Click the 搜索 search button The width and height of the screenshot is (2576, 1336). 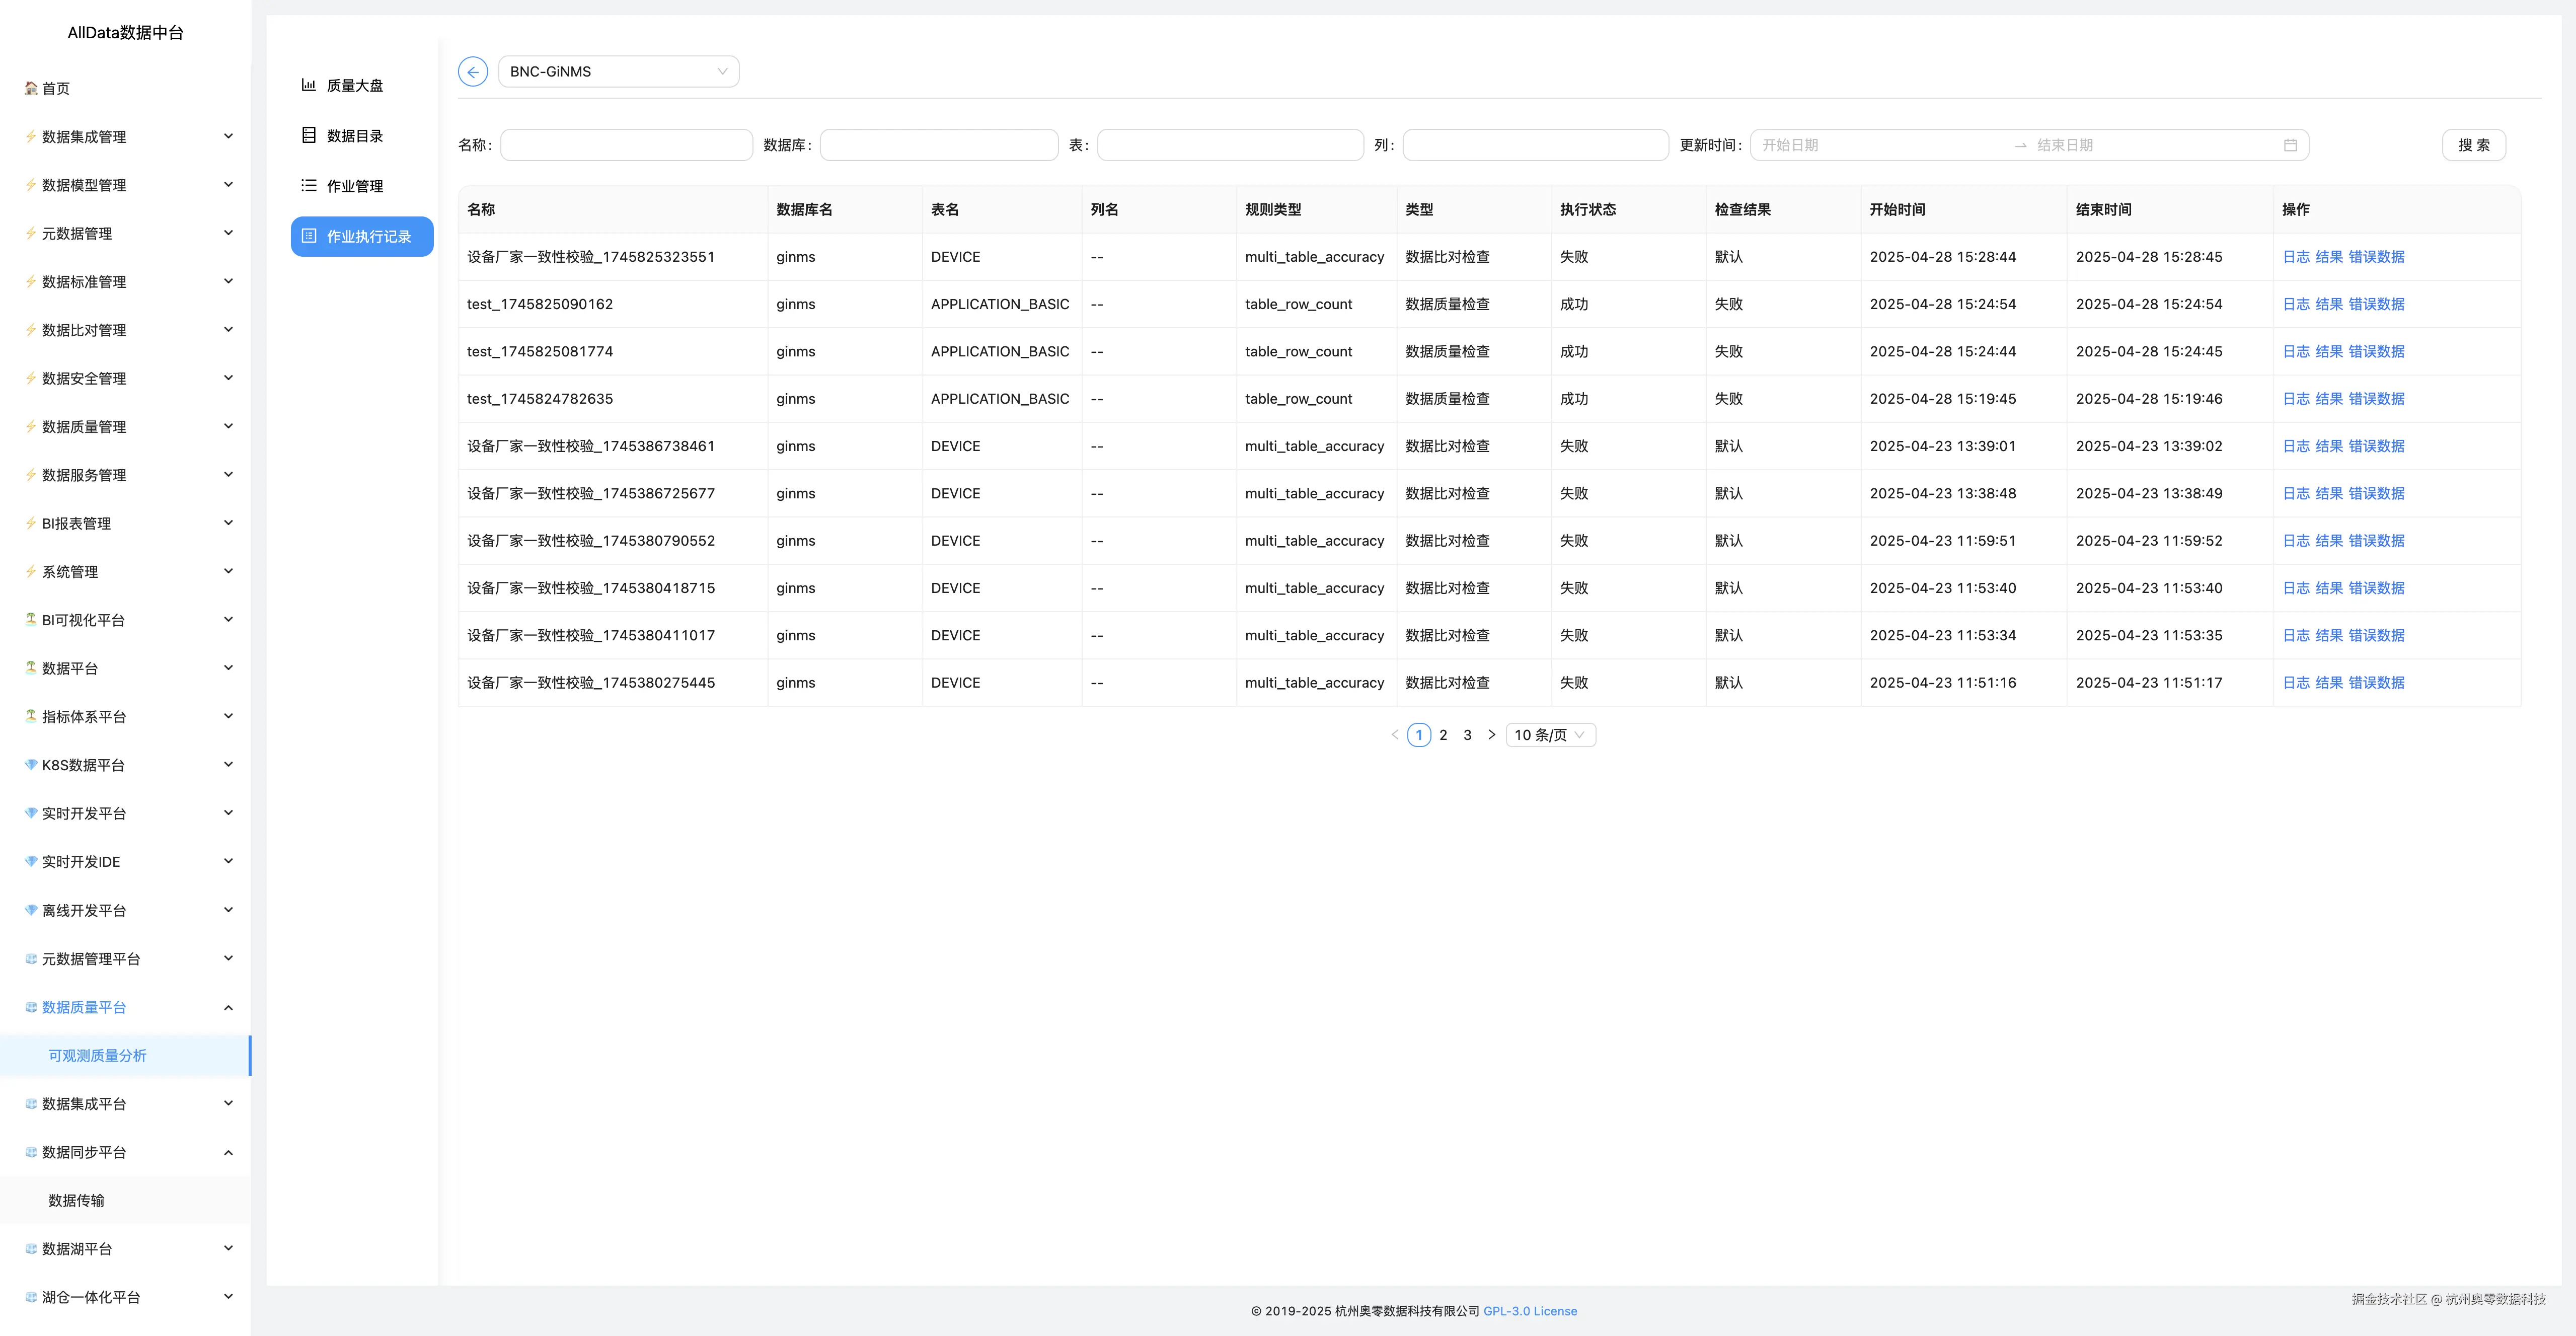[2473, 145]
